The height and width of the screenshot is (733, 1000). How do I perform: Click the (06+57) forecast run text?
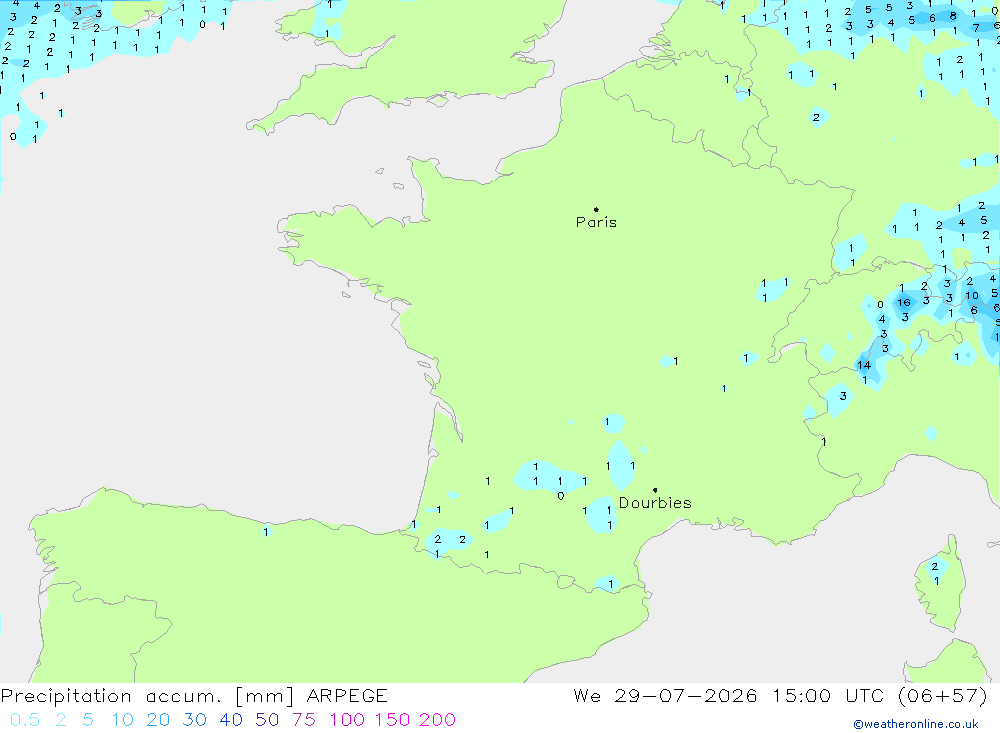pyautogui.click(x=943, y=696)
